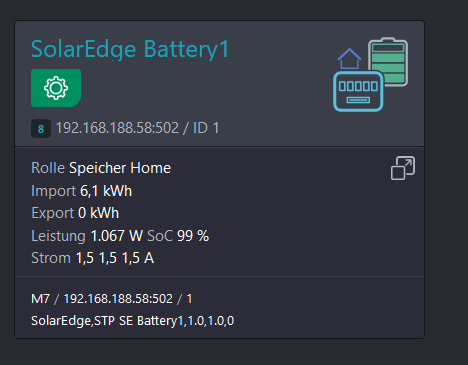Click the Leistung 1.067 W reading
This screenshot has height=365, width=468.
click(87, 236)
